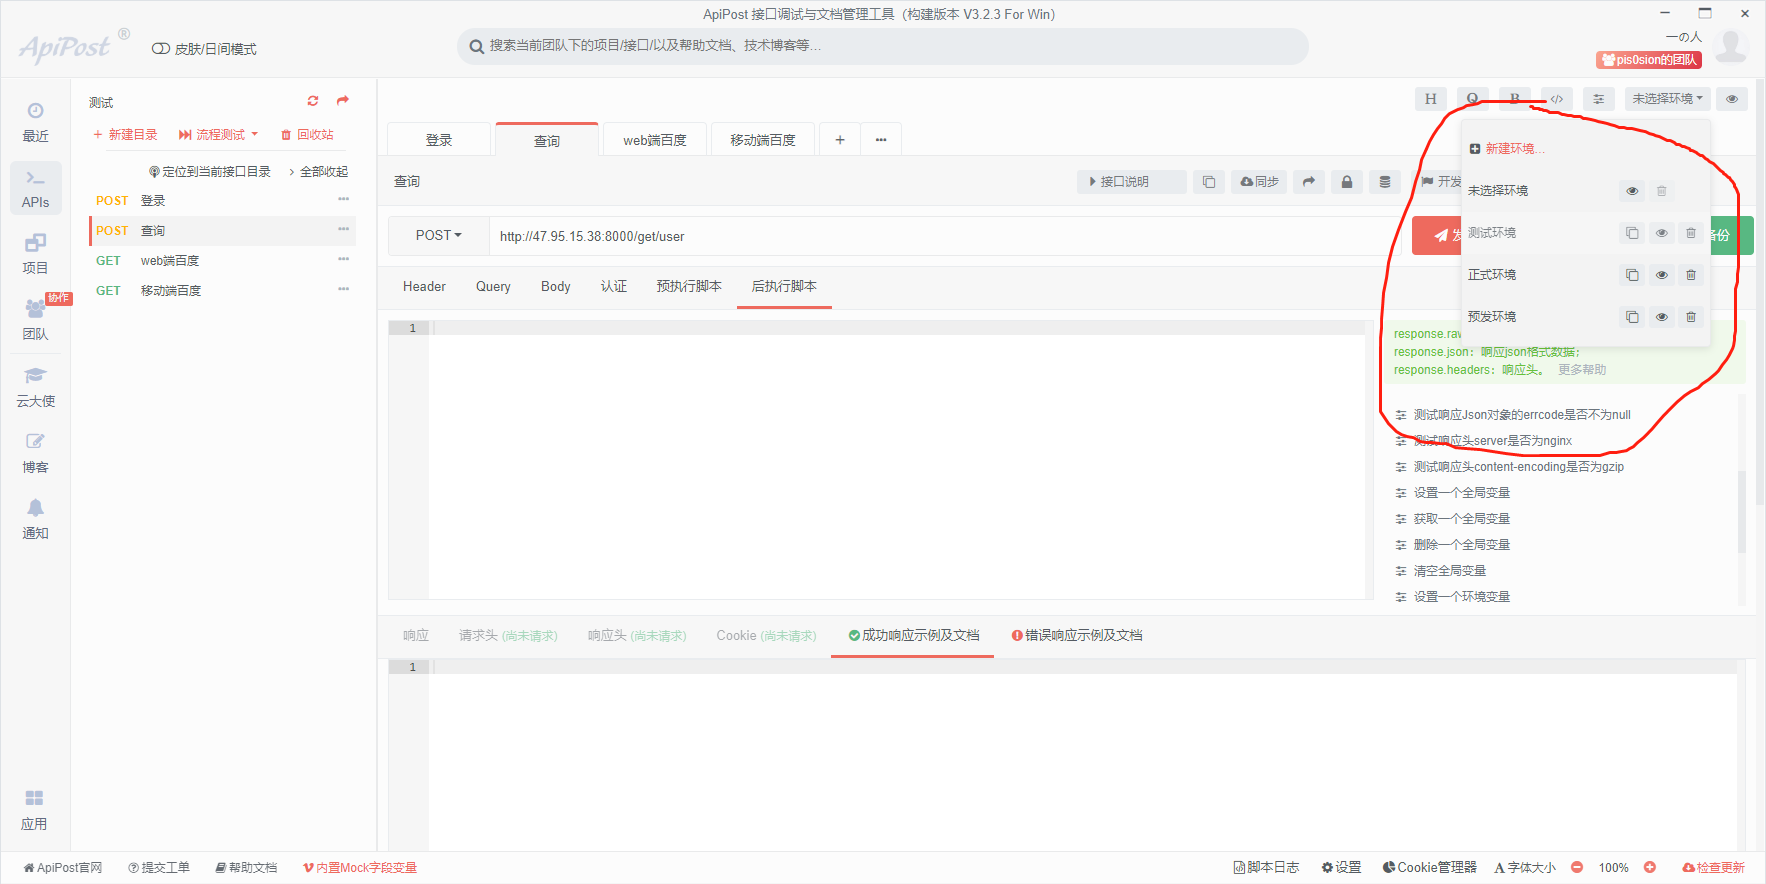1766x884 pixels.
Task: Open the 项目 projects sidebar section
Action: click(x=35, y=254)
